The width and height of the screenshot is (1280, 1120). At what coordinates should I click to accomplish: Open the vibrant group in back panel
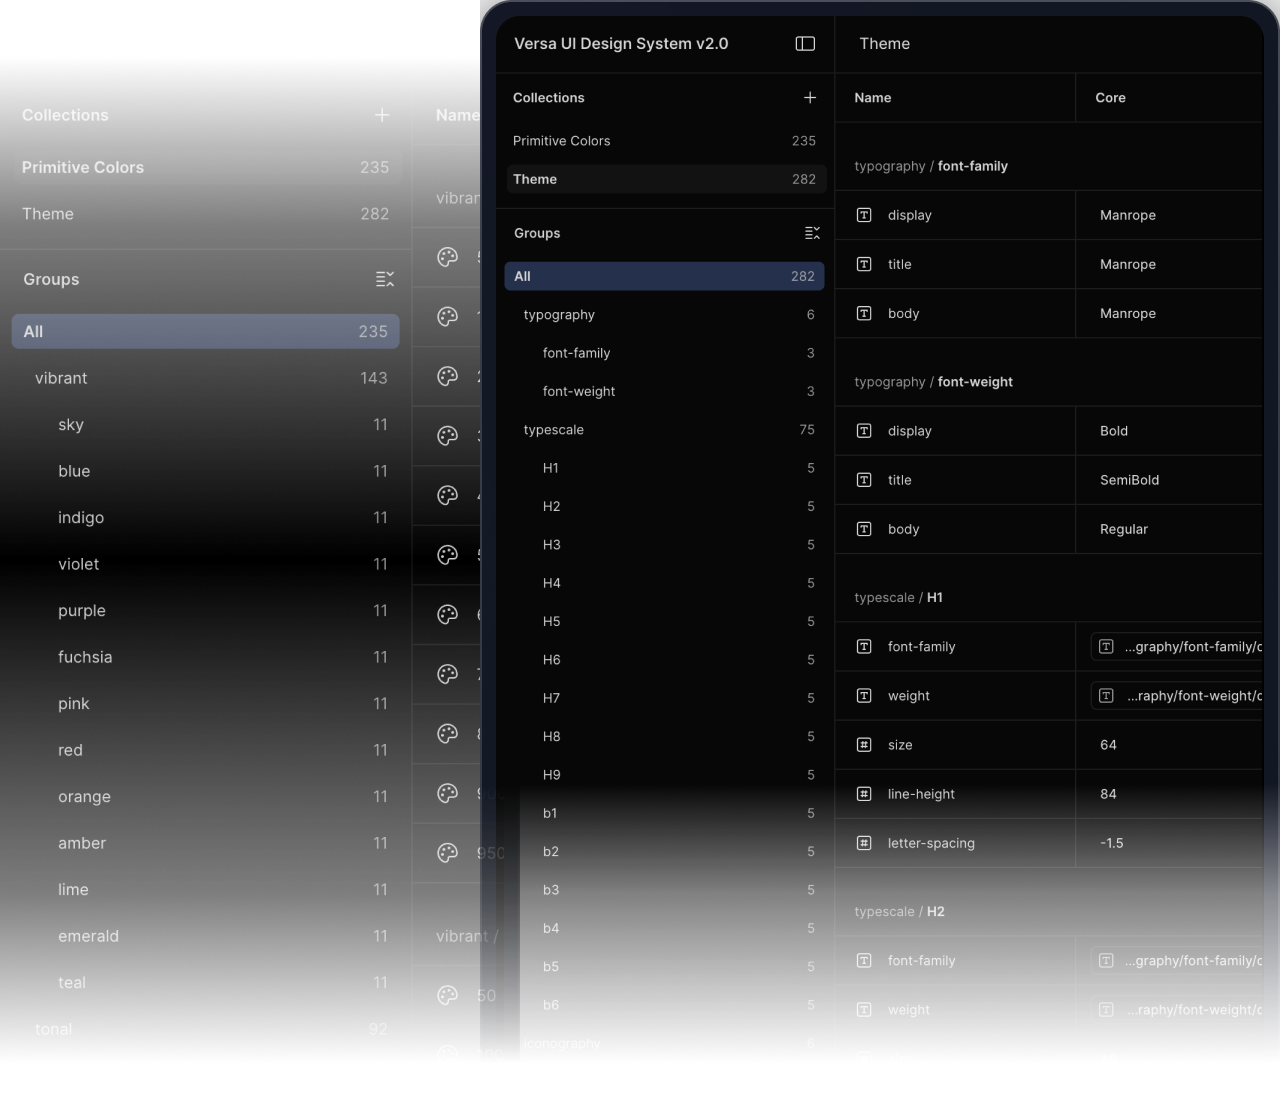tap(61, 378)
